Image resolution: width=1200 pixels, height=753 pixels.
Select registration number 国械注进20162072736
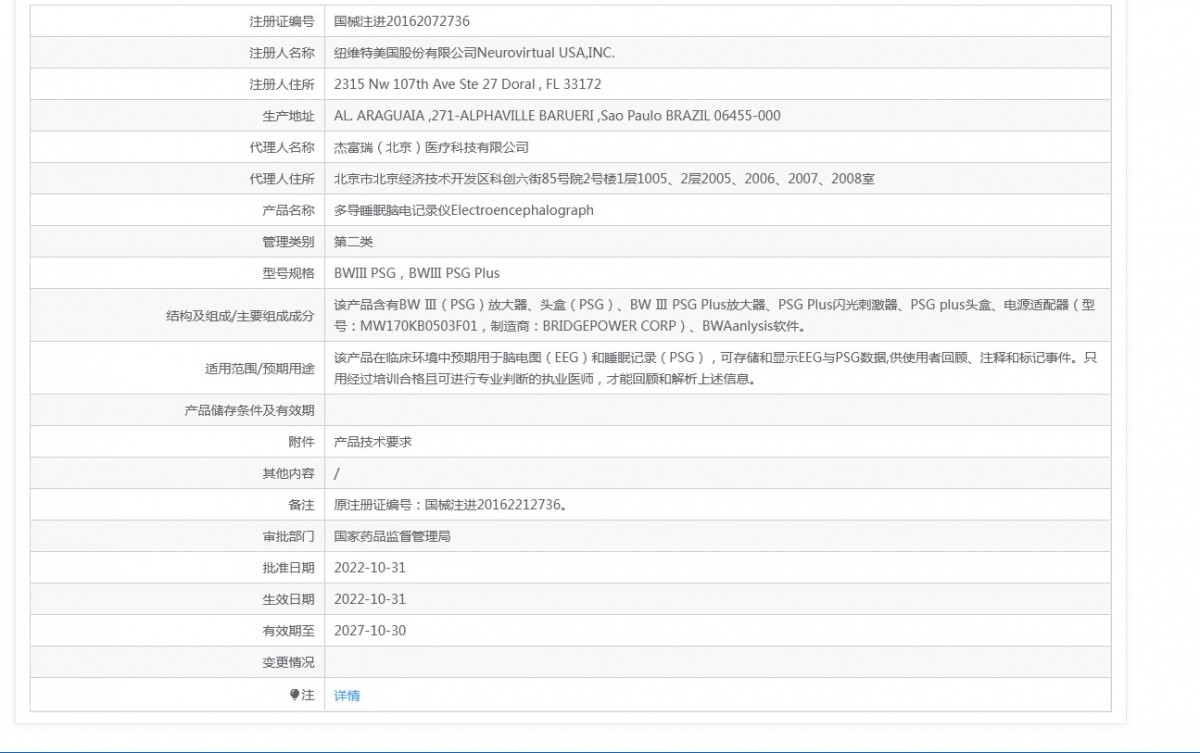(x=402, y=21)
